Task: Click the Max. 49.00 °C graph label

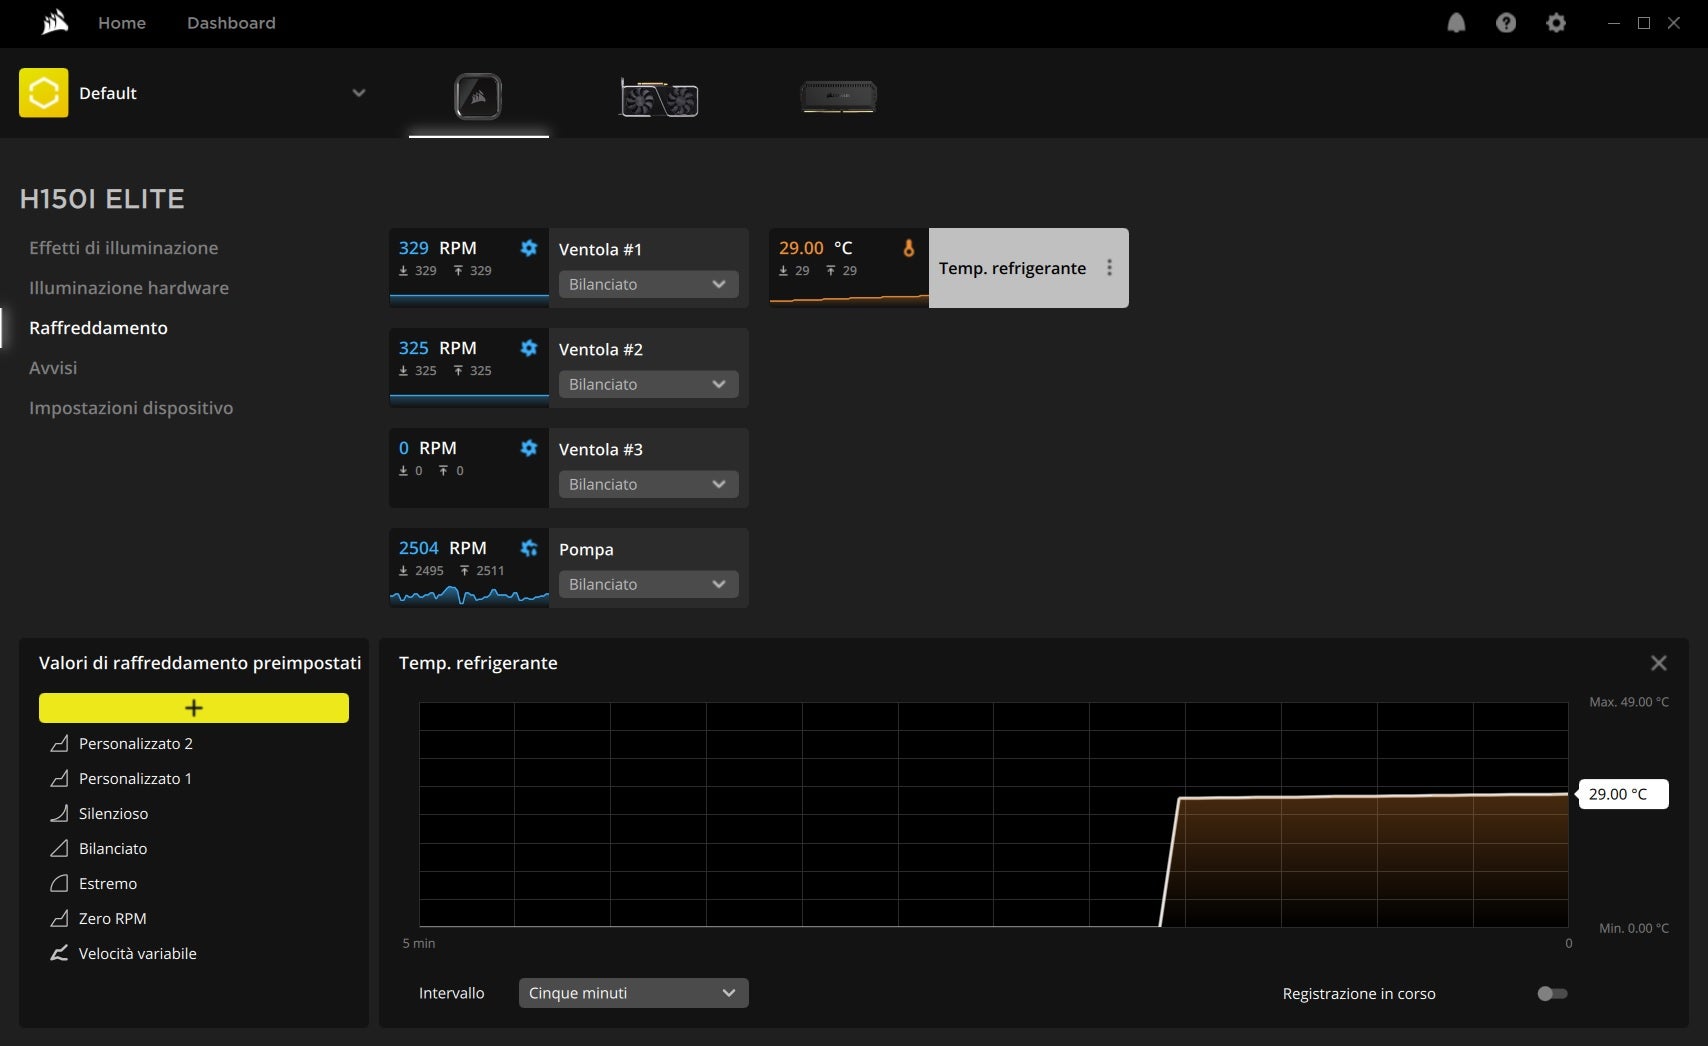Action: click(x=1629, y=702)
